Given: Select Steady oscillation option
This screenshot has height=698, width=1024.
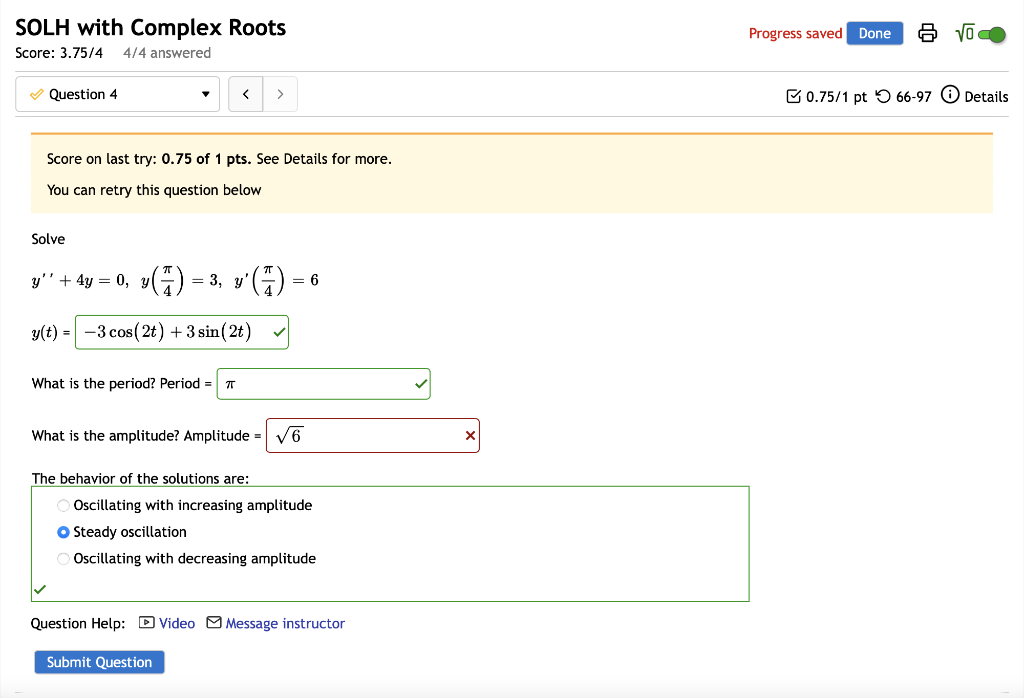Looking at the screenshot, I should coord(63,532).
